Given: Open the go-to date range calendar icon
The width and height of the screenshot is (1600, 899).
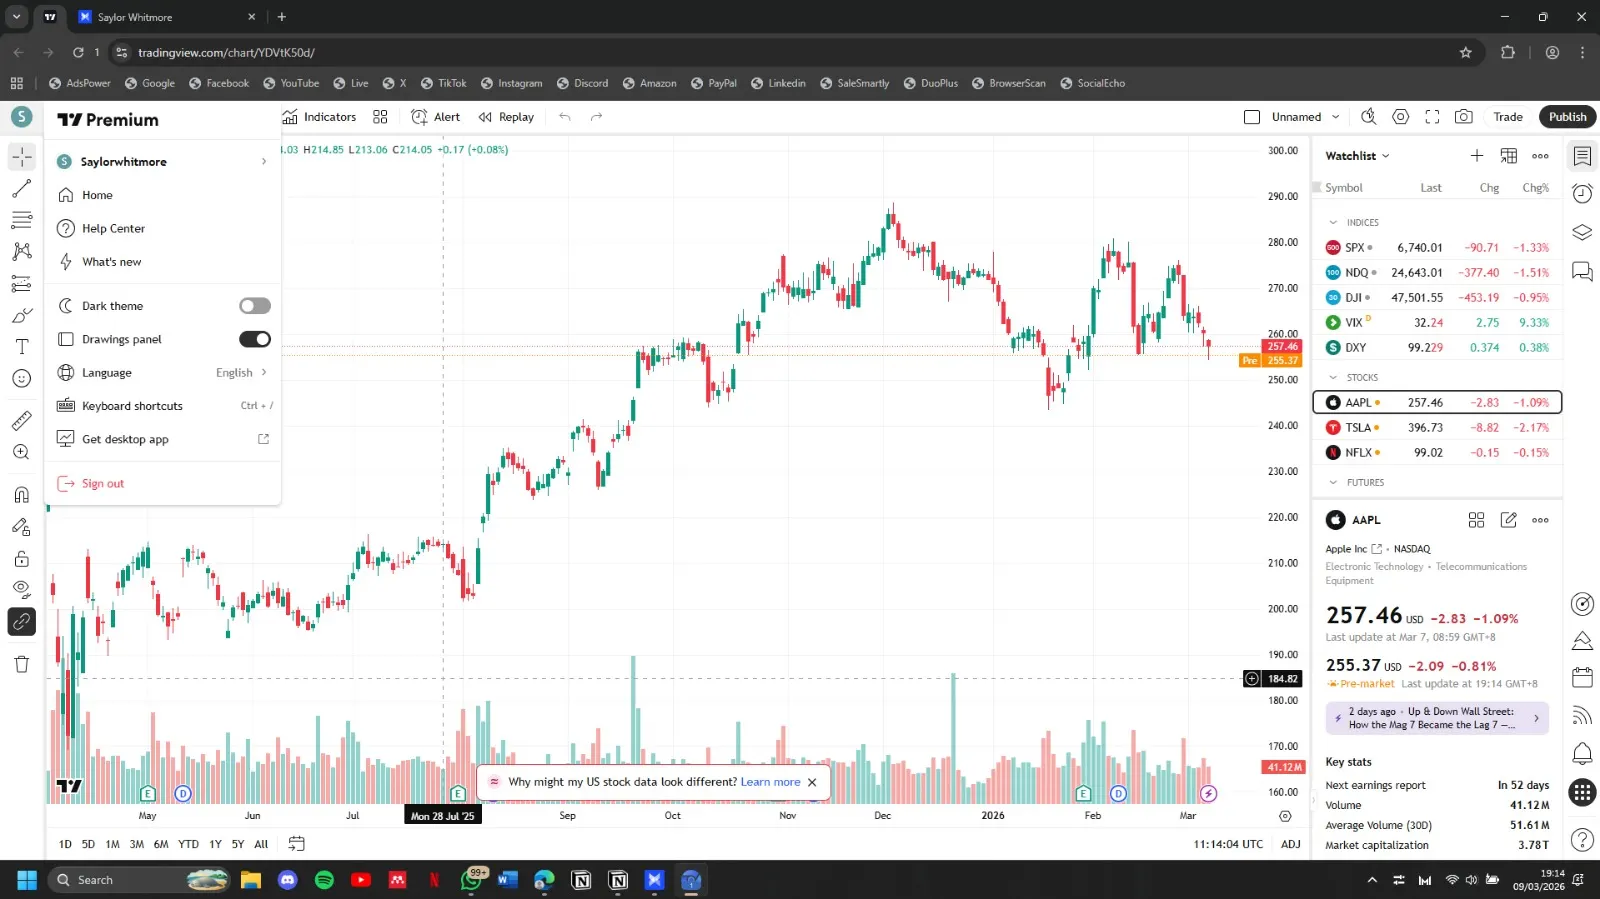Looking at the screenshot, I should point(296,844).
